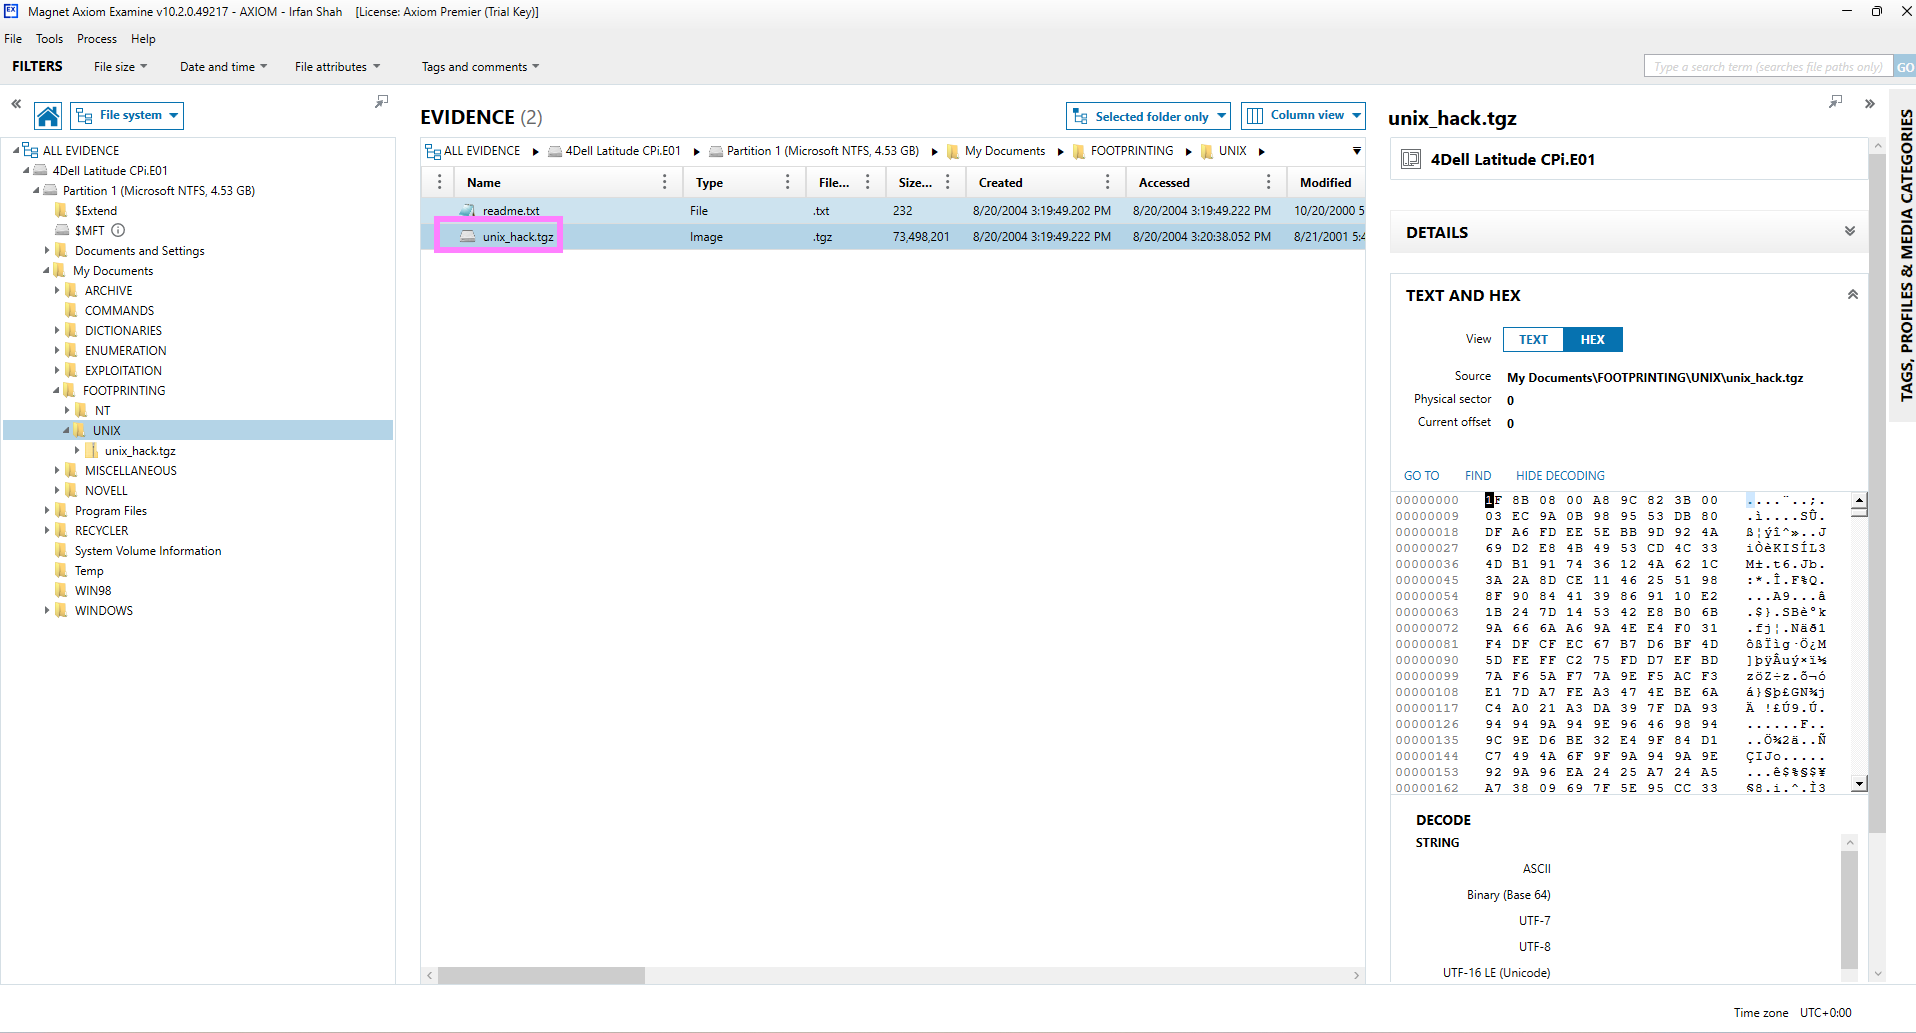1916x1033 pixels.
Task: Click FIND link in hex viewer
Action: (x=1478, y=476)
